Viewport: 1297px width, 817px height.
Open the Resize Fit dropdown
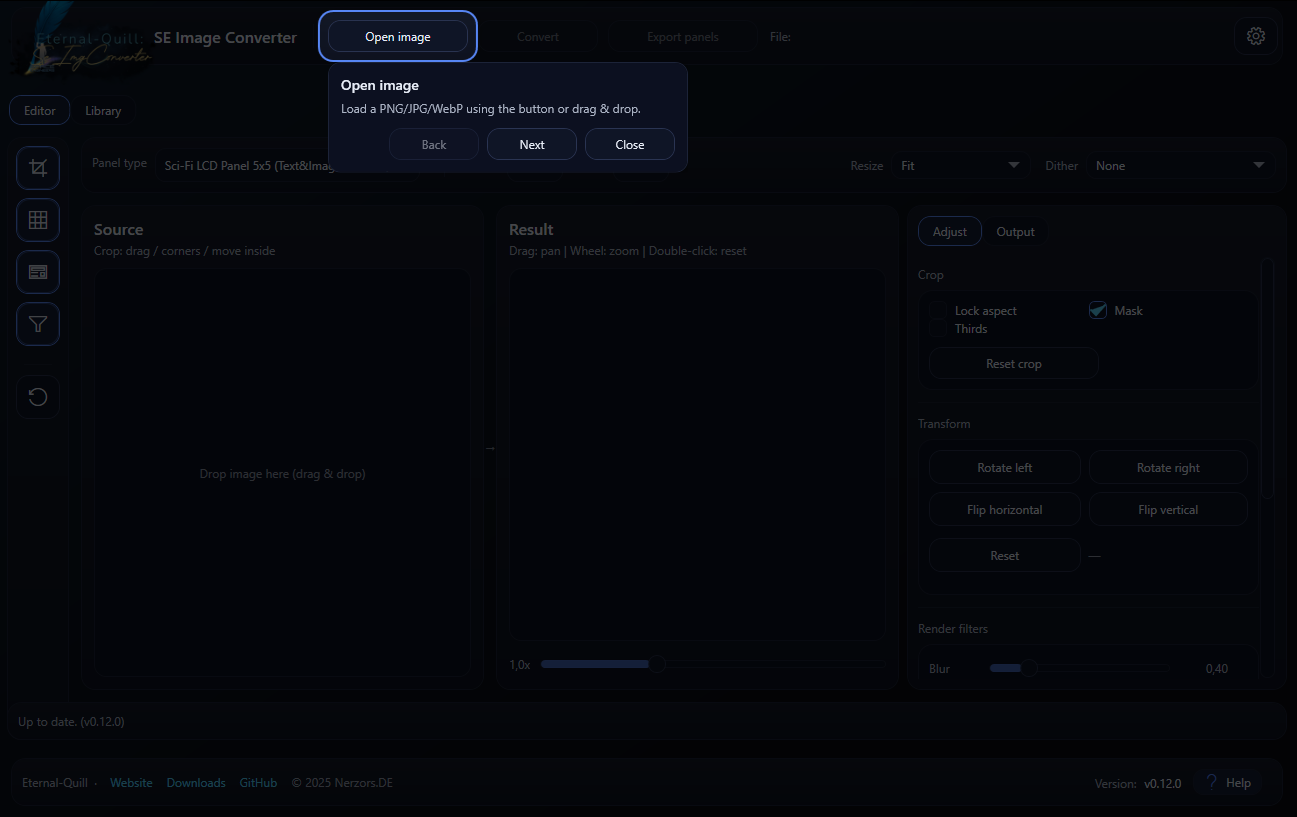pyautogui.click(x=960, y=166)
